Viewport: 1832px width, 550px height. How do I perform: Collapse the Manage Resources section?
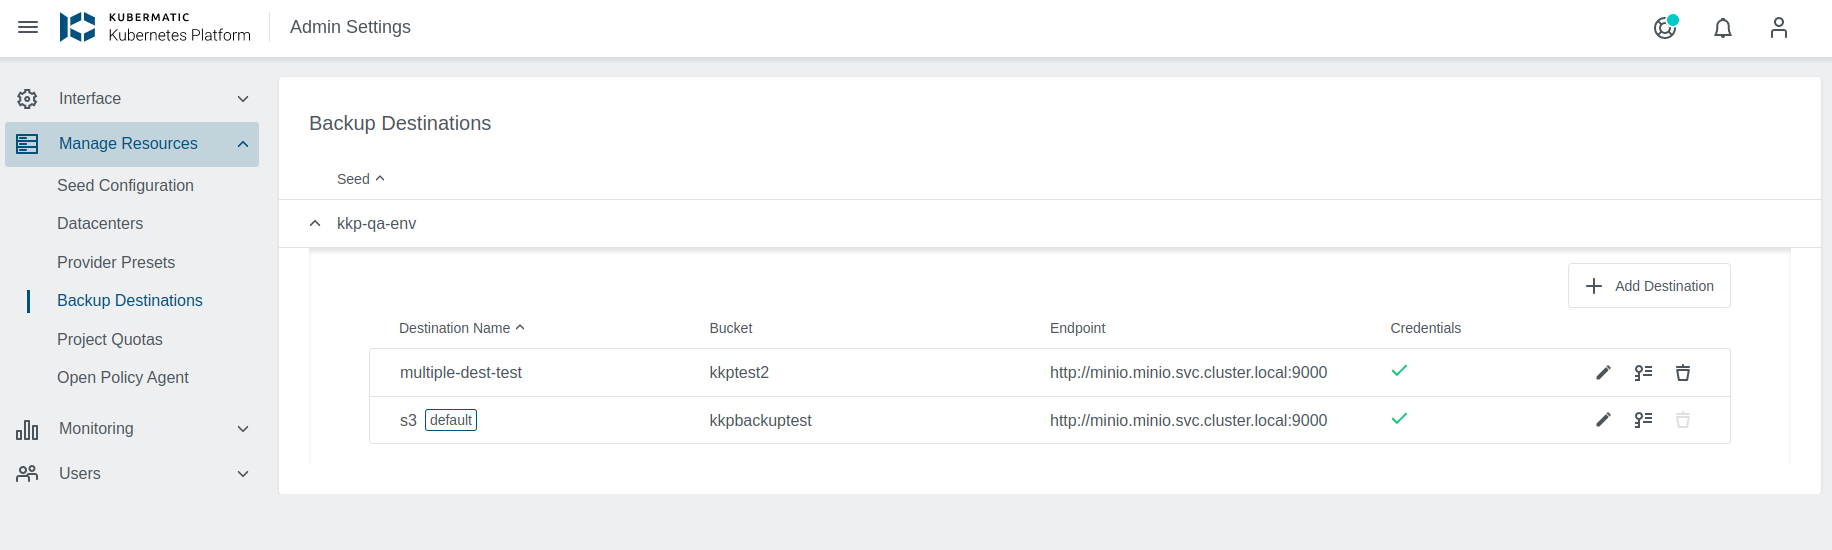132,144
